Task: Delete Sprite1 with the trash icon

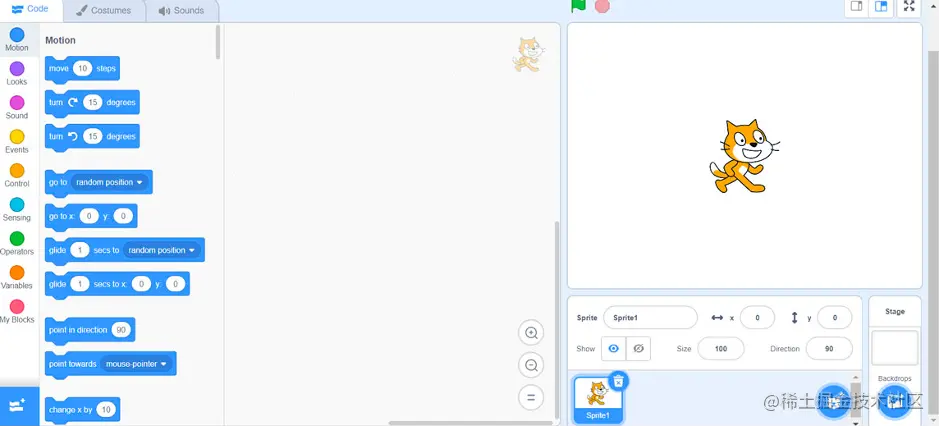Action: click(619, 381)
